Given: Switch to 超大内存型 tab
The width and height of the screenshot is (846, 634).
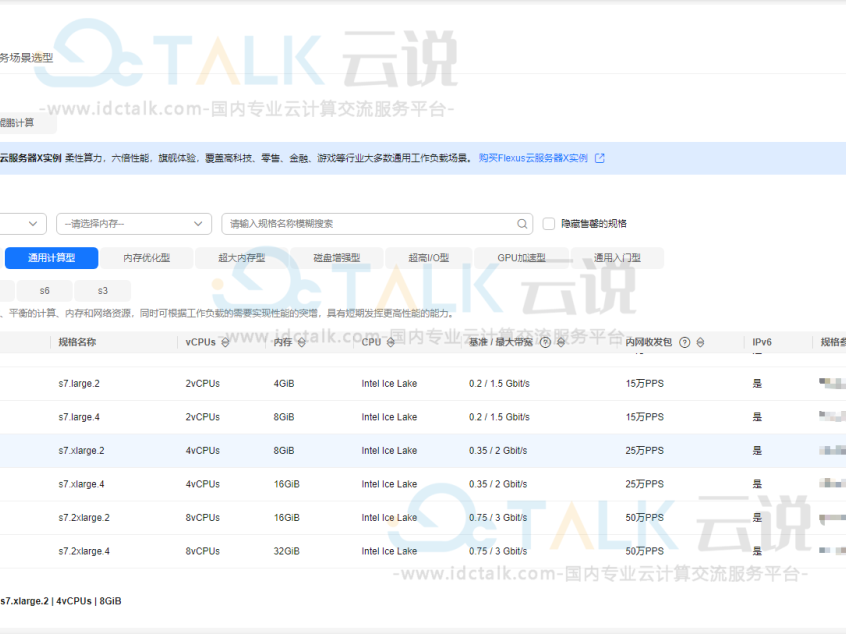Looking at the screenshot, I should [242, 258].
